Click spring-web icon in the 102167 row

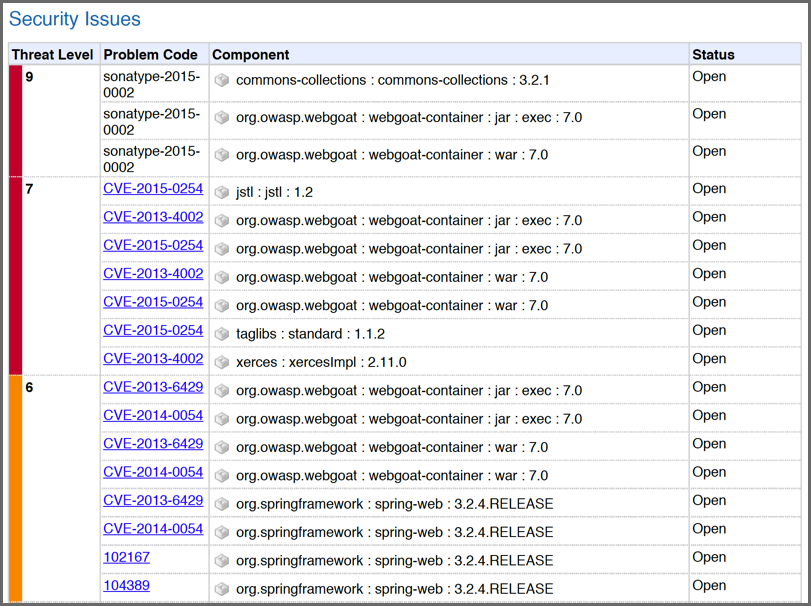click(222, 560)
